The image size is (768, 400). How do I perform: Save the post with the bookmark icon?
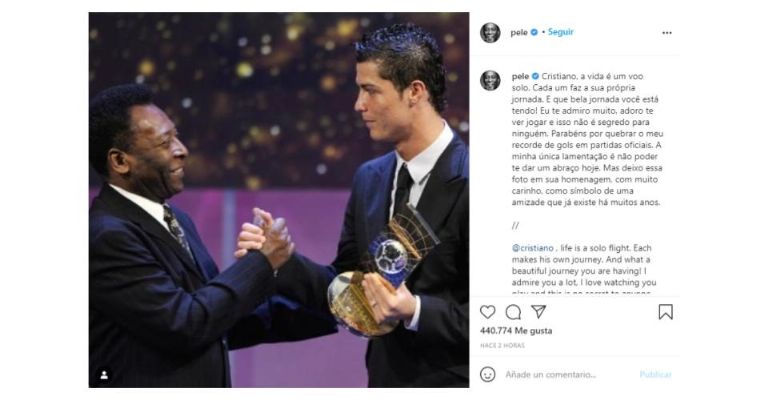click(666, 312)
